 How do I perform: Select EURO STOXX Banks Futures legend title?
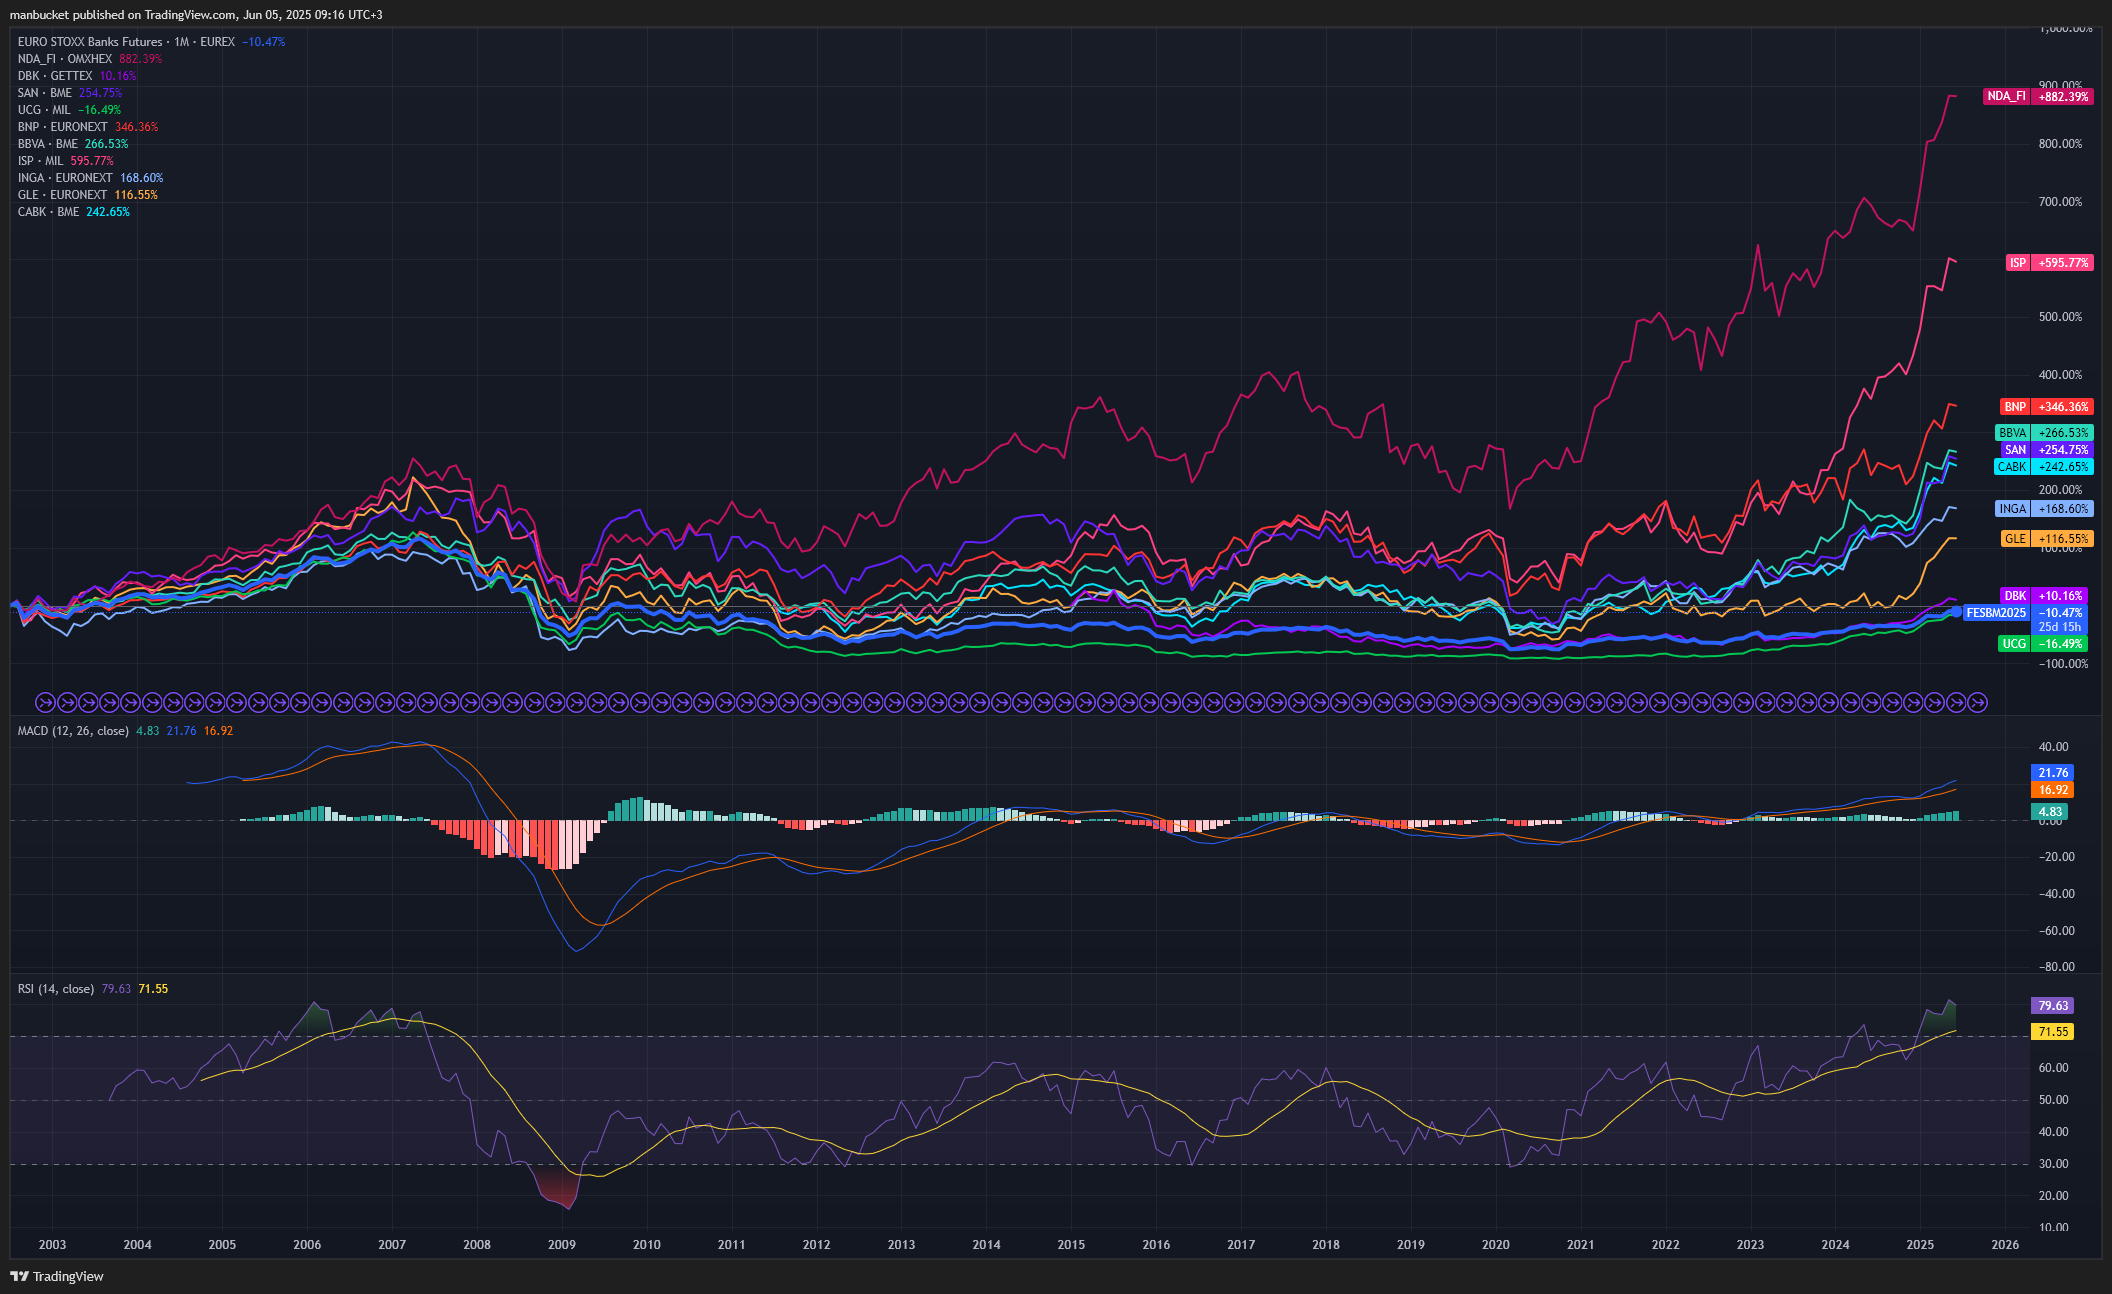pyautogui.click(x=90, y=42)
